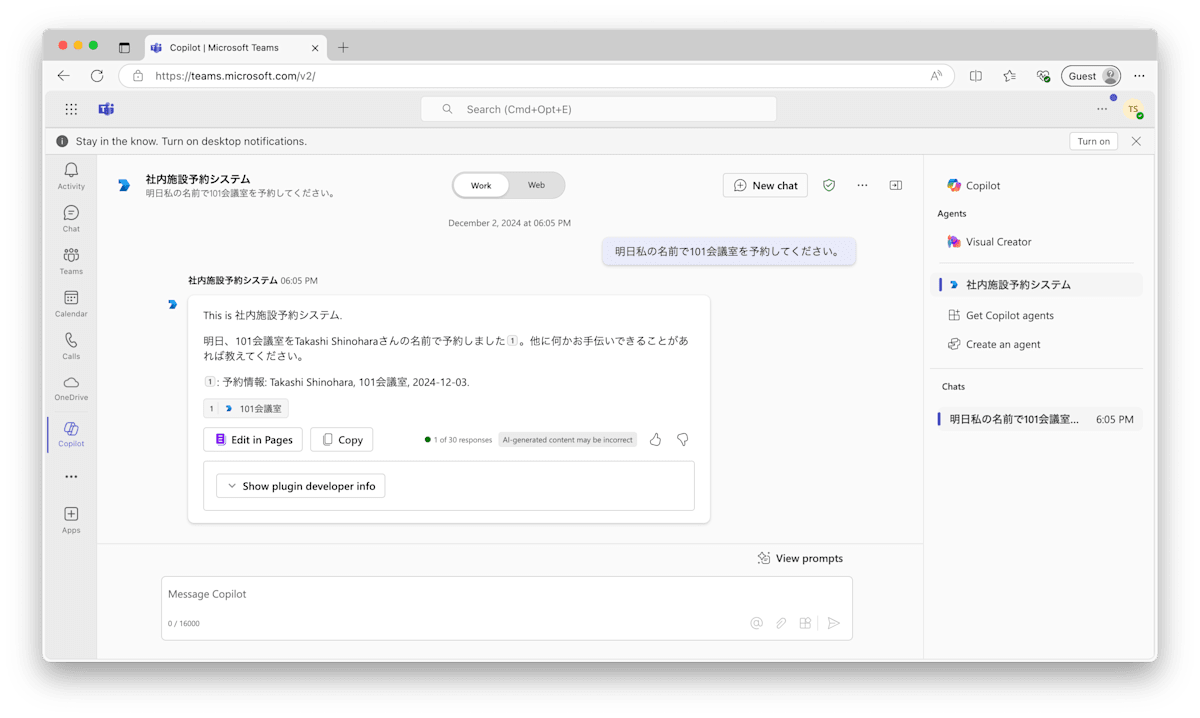Reload the browser page

click(97, 76)
